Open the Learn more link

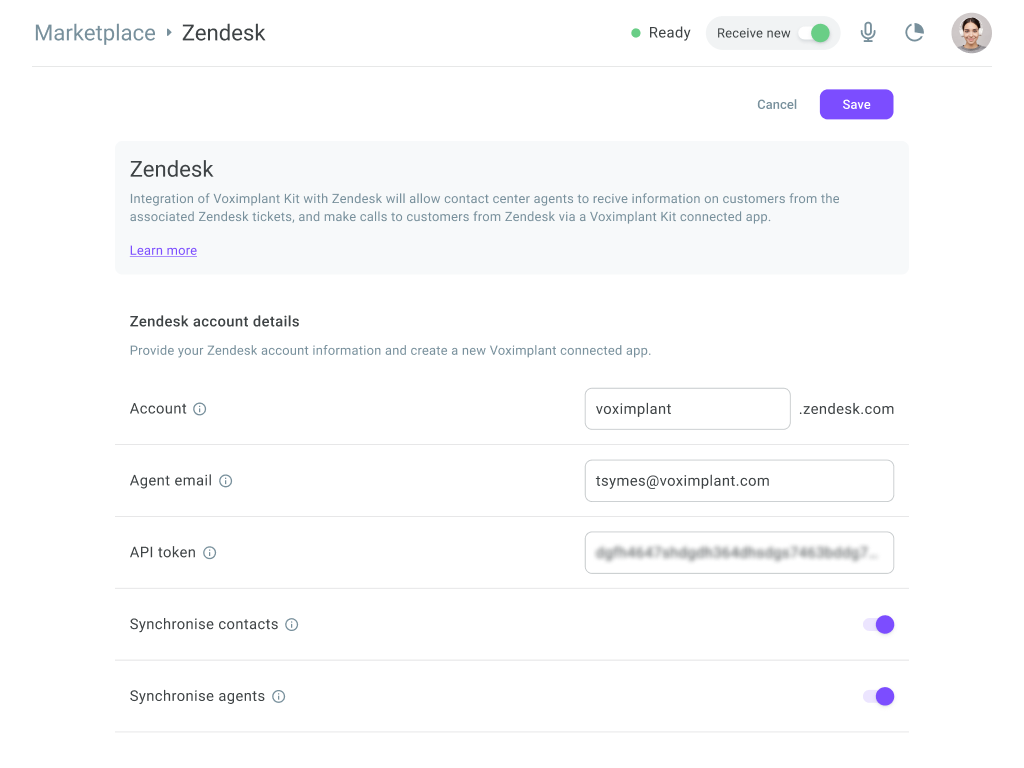tap(163, 251)
